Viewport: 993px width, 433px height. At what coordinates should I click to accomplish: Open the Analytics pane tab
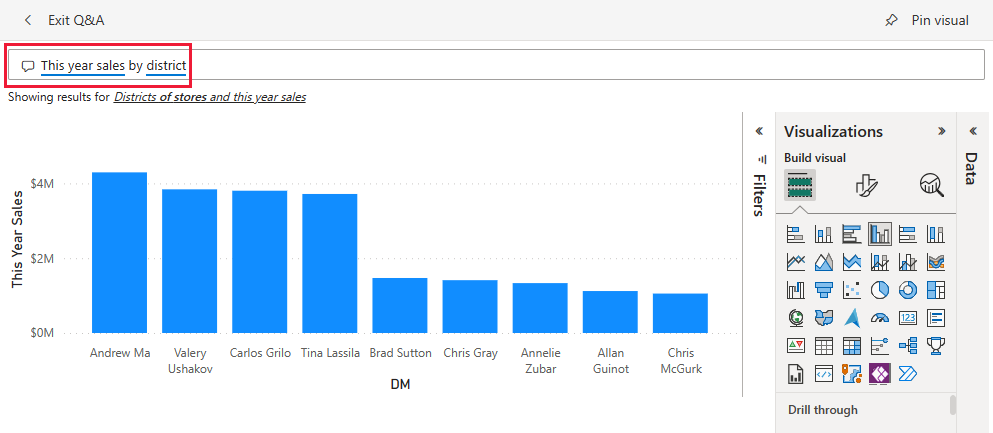coord(932,185)
